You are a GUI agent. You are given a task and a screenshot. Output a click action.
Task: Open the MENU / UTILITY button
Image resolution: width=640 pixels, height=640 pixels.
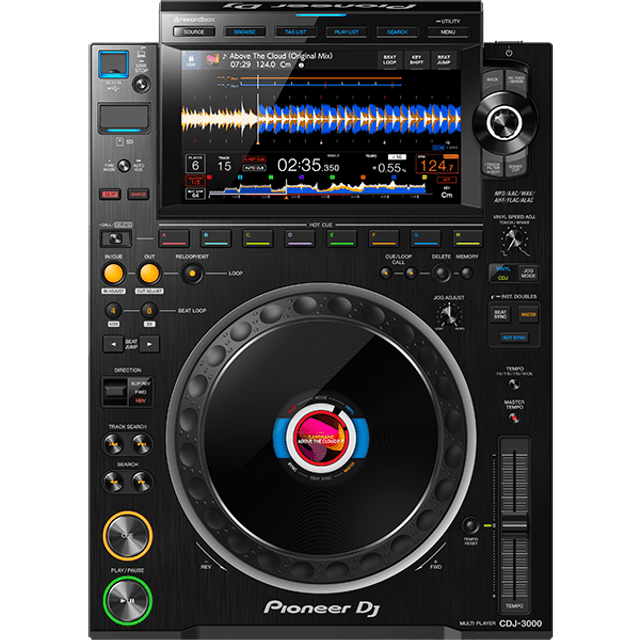[x=448, y=32]
